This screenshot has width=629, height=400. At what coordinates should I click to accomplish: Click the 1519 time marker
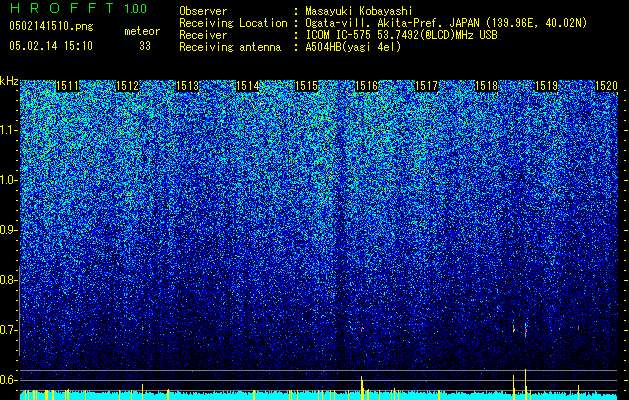pyautogui.click(x=546, y=86)
